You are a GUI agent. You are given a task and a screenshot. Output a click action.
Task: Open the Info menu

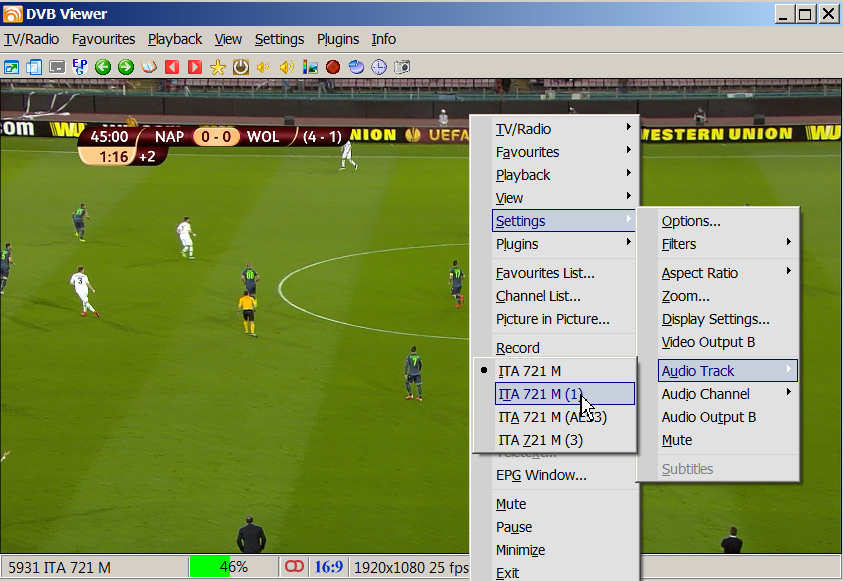coord(384,39)
